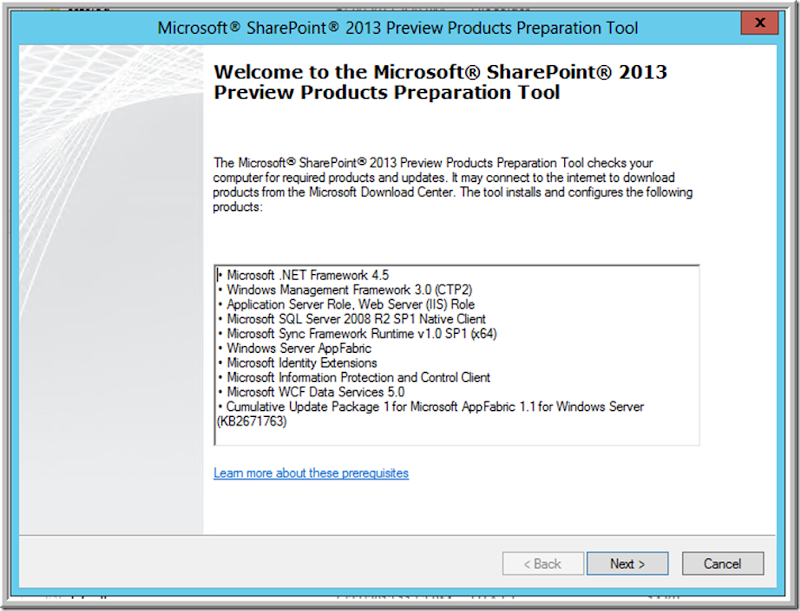Viewport: 800px width, 611px height.
Task: Click the disabled < Back button
Action: click(x=543, y=564)
